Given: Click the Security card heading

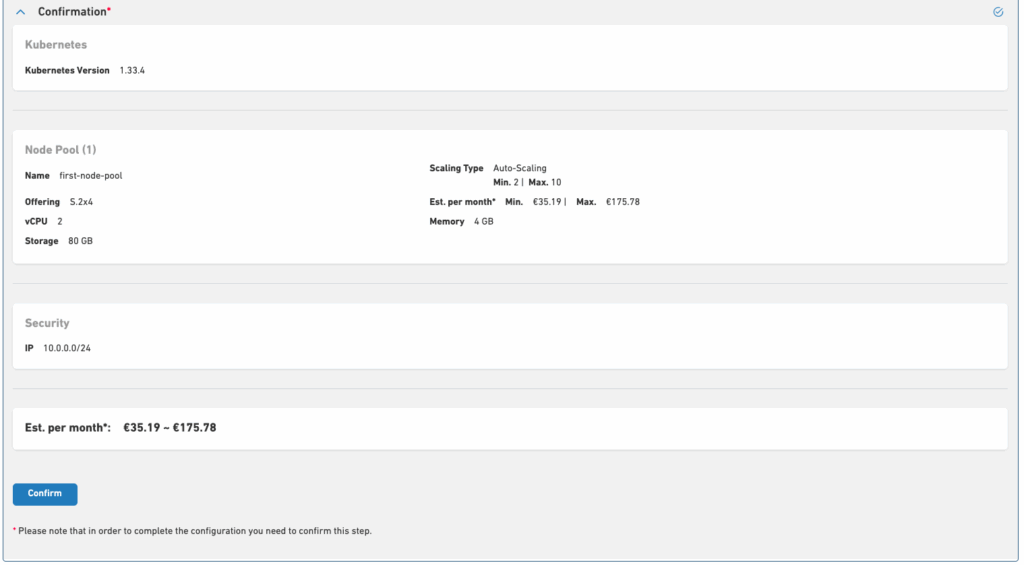Looking at the screenshot, I should (47, 324).
